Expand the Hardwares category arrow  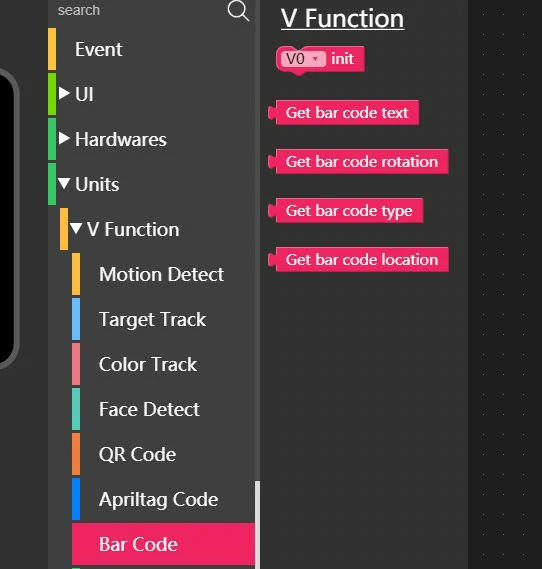tap(64, 138)
